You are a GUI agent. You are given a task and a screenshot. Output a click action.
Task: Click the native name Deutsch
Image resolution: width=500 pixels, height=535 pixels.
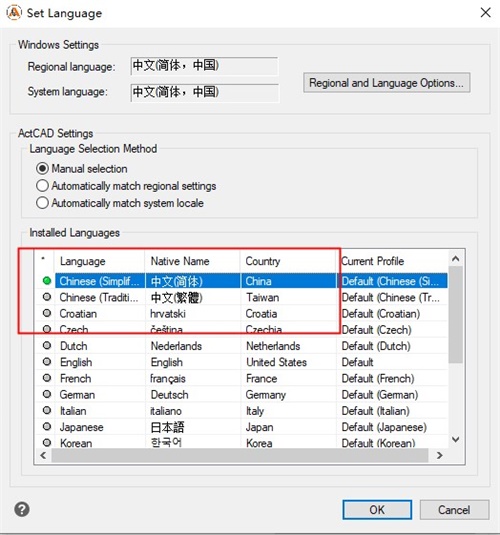point(170,394)
